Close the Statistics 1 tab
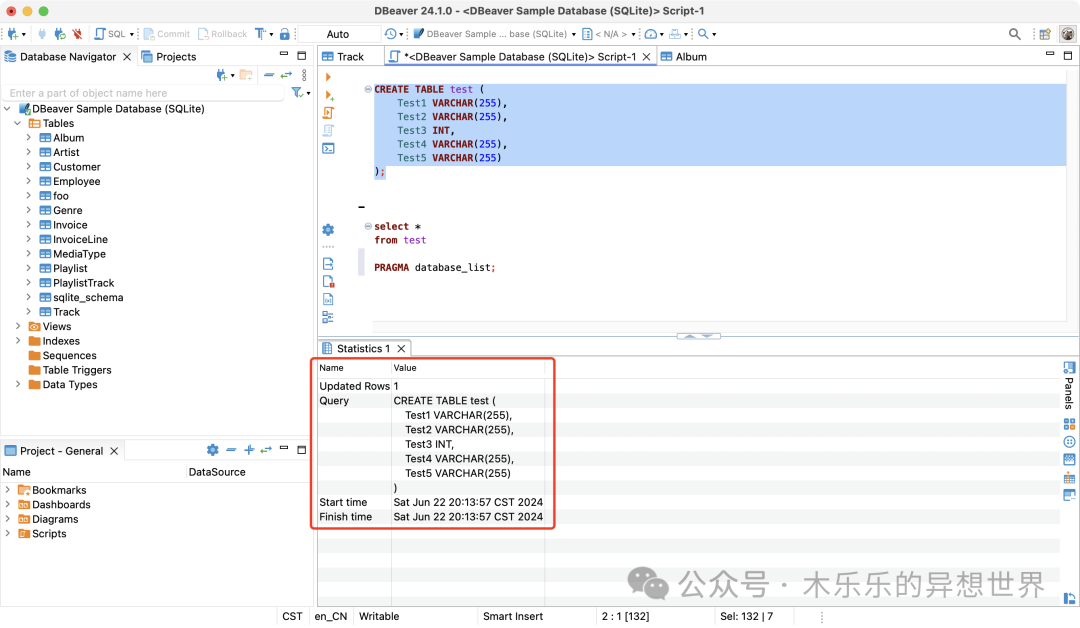The height and width of the screenshot is (628, 1080). (401, 348)
